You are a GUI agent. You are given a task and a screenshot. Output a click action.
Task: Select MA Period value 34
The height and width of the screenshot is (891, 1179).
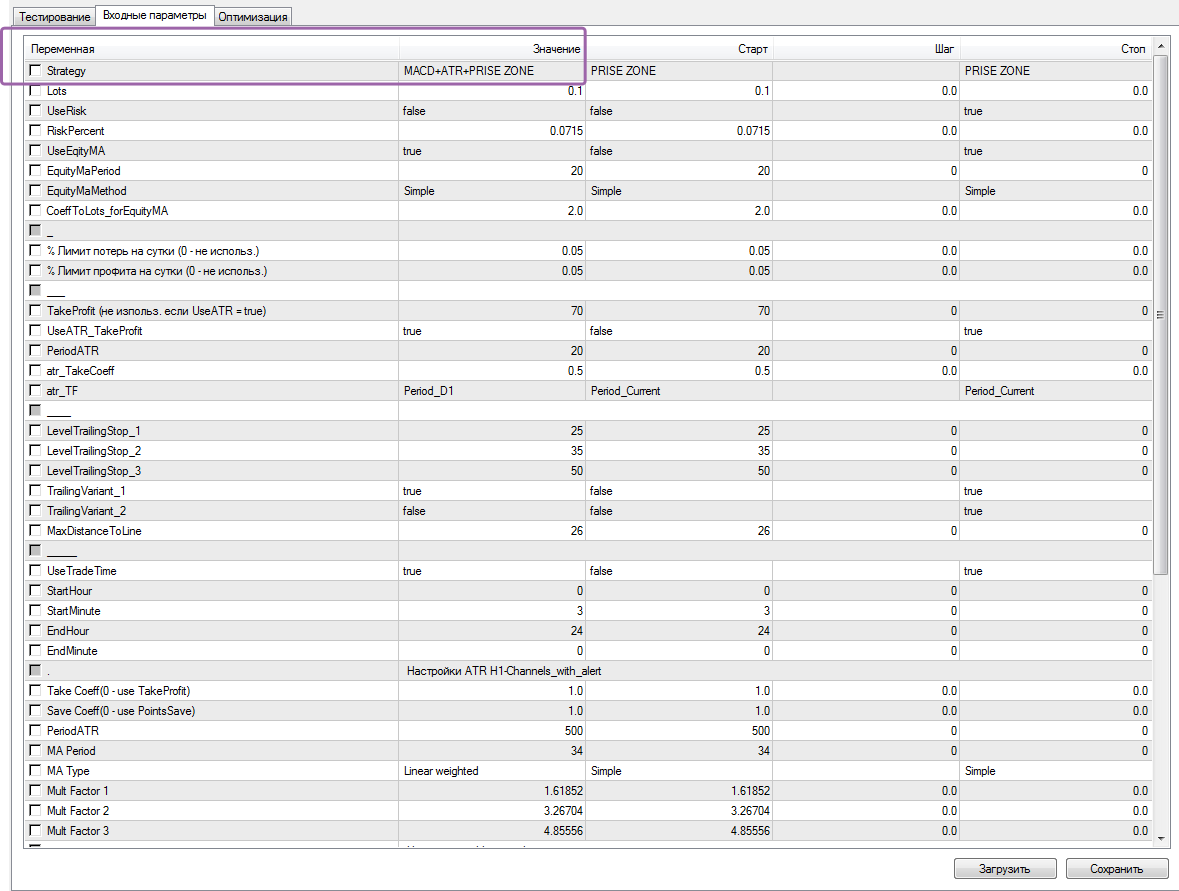(492, 750)
